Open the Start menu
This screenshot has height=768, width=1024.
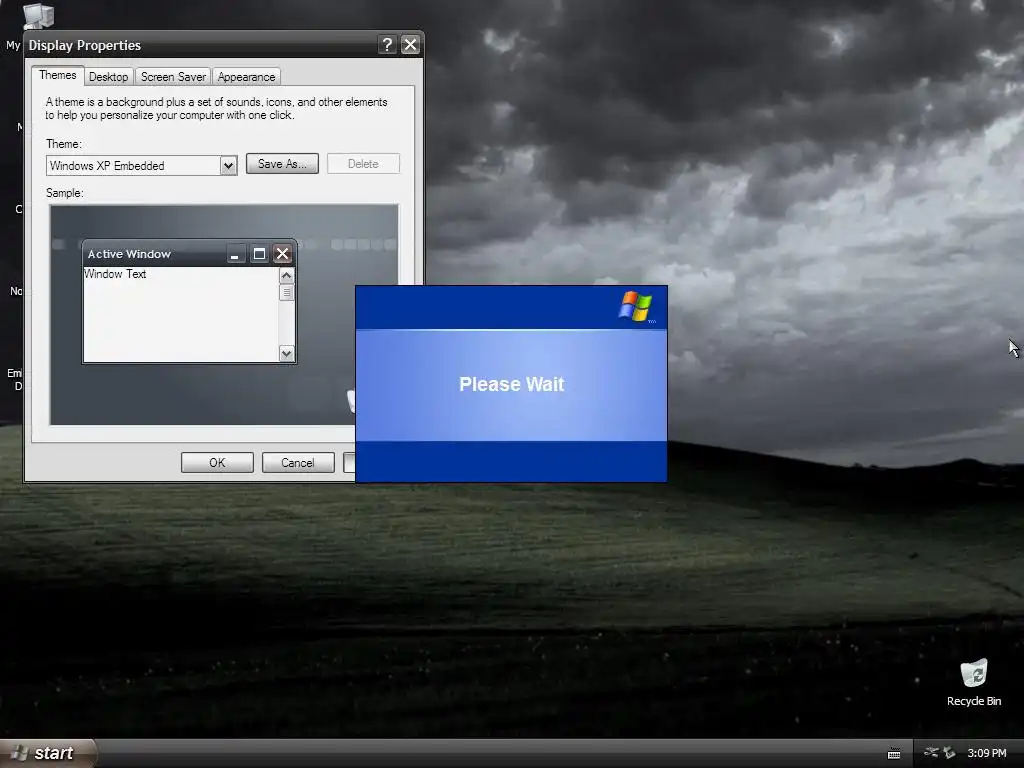click(x=48, y=753)
